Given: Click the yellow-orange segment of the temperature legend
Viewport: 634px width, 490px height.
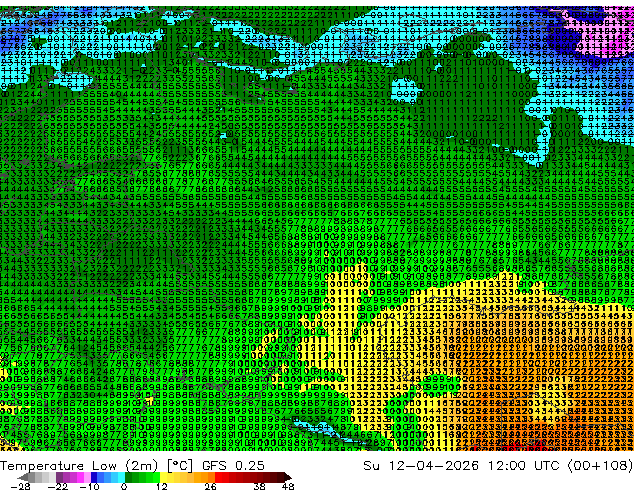Looking at the screenshot, I should (187, 477).
